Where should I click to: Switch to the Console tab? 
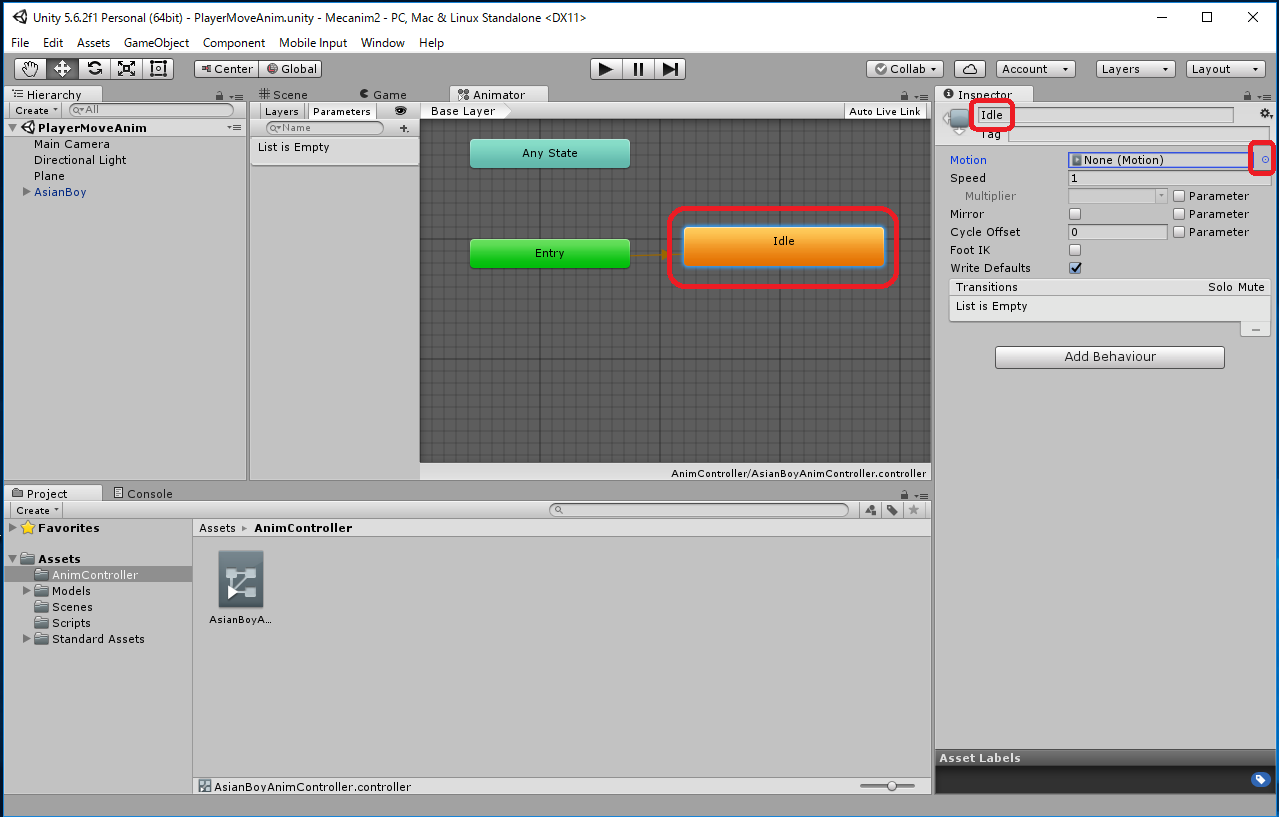click(142, 493)
